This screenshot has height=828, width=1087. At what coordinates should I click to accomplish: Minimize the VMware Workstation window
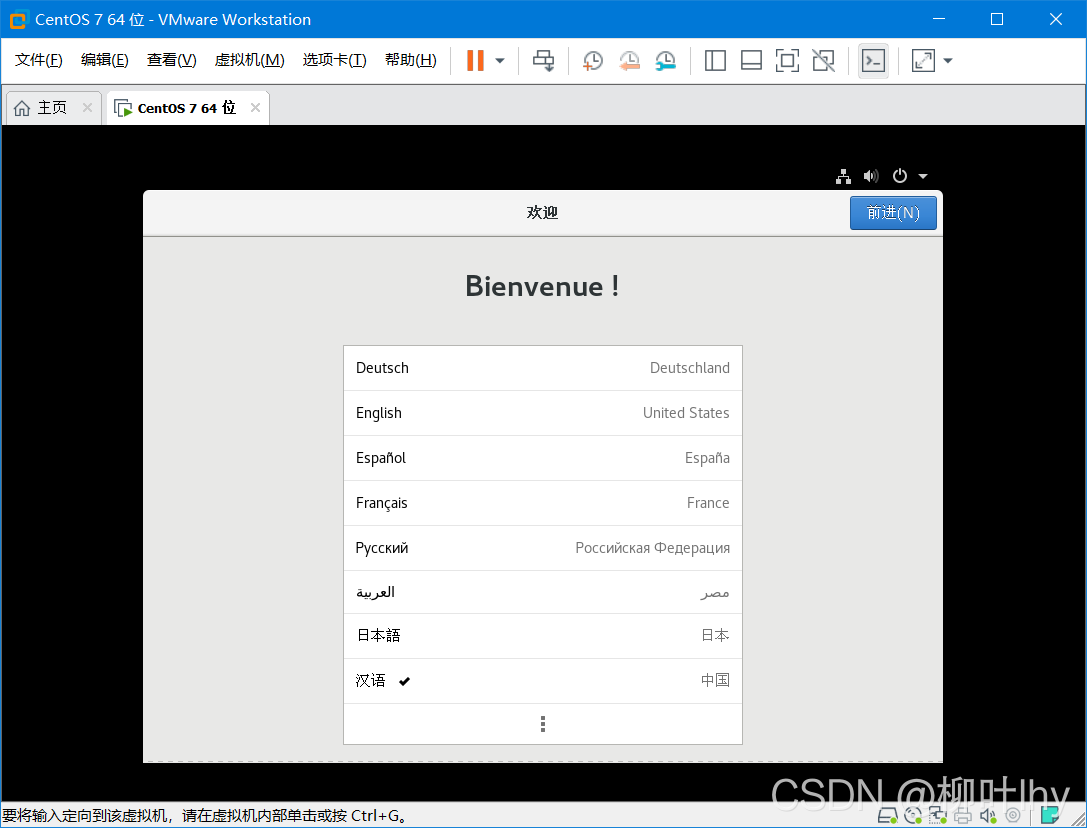[x=939, y=19]
